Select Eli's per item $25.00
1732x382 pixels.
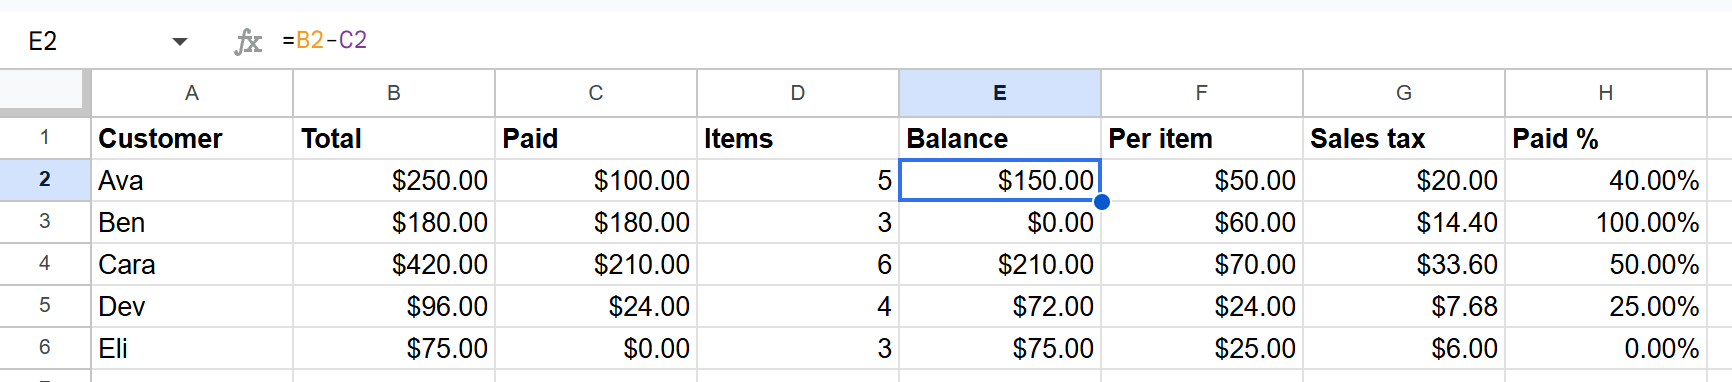click(x=1202, y=348)
